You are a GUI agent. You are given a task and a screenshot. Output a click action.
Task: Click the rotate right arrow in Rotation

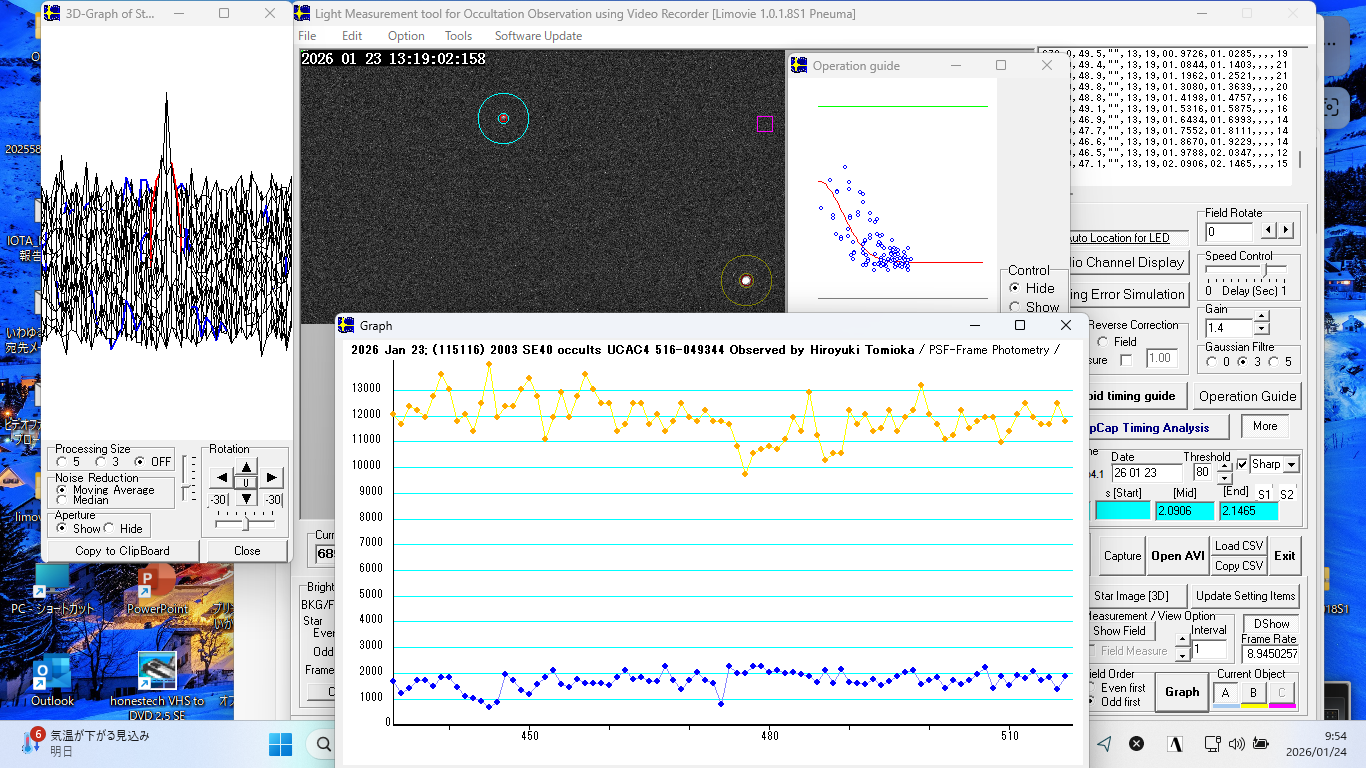pos(271,479)
